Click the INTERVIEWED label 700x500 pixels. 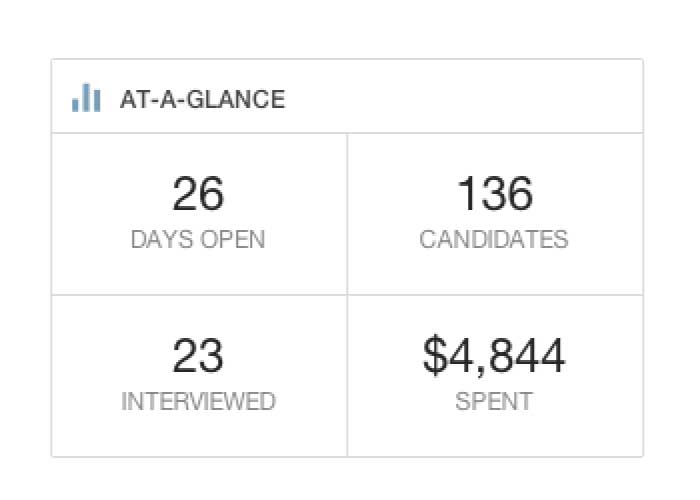[198, 401]
